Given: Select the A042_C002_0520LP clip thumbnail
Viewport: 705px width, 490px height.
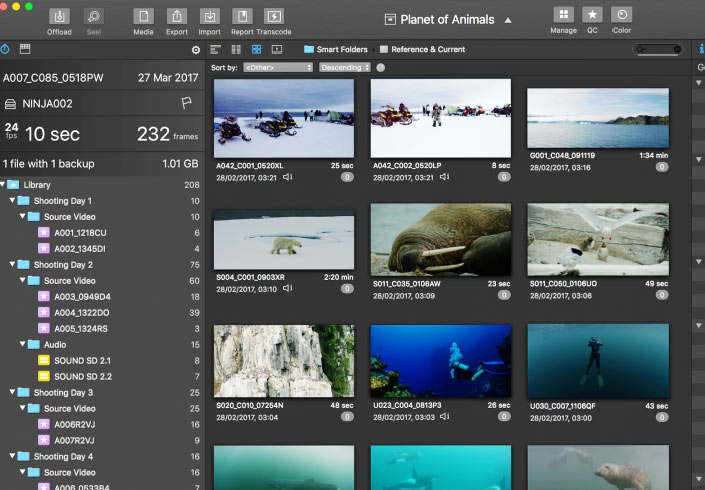Looking at the screenshot, I should point(441,118).
